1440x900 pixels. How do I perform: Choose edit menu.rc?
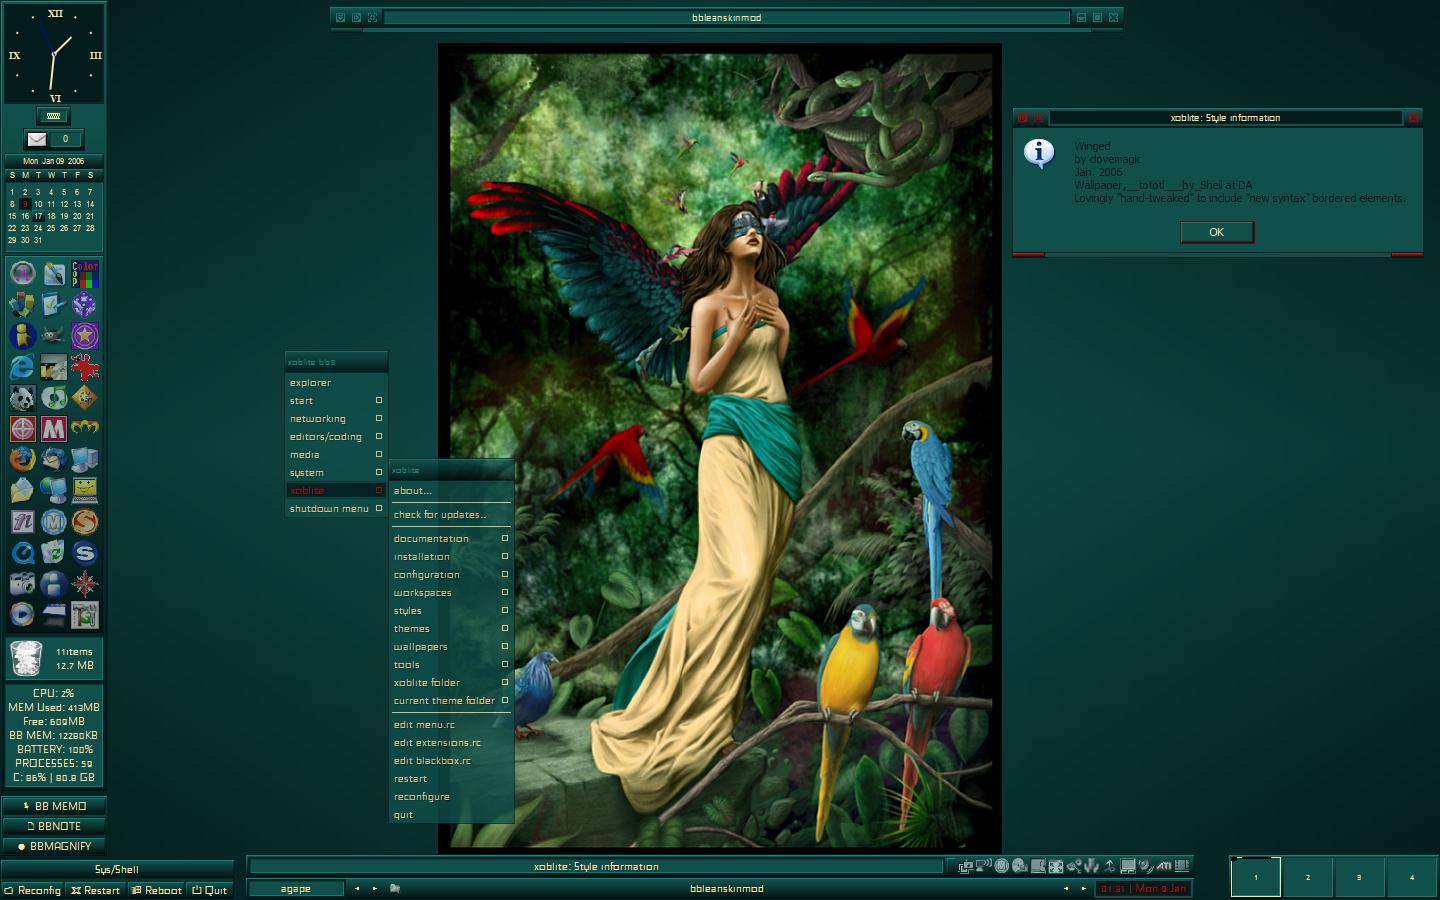[451, 725]
